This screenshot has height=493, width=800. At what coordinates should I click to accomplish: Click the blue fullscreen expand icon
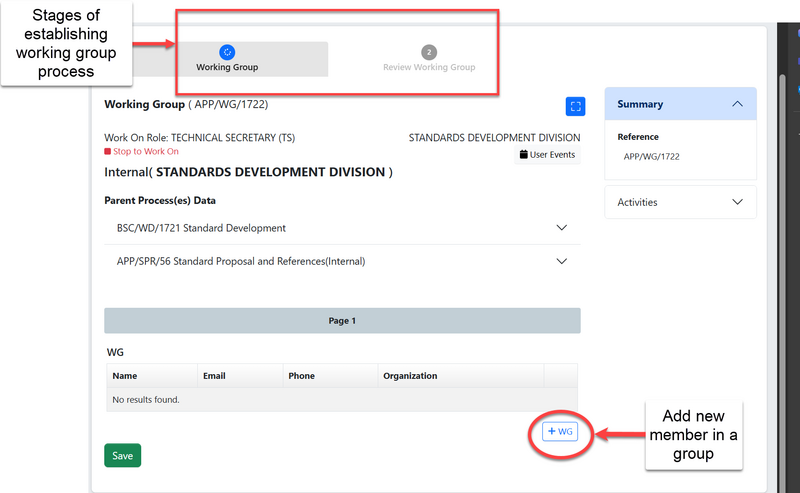(574, 106)
